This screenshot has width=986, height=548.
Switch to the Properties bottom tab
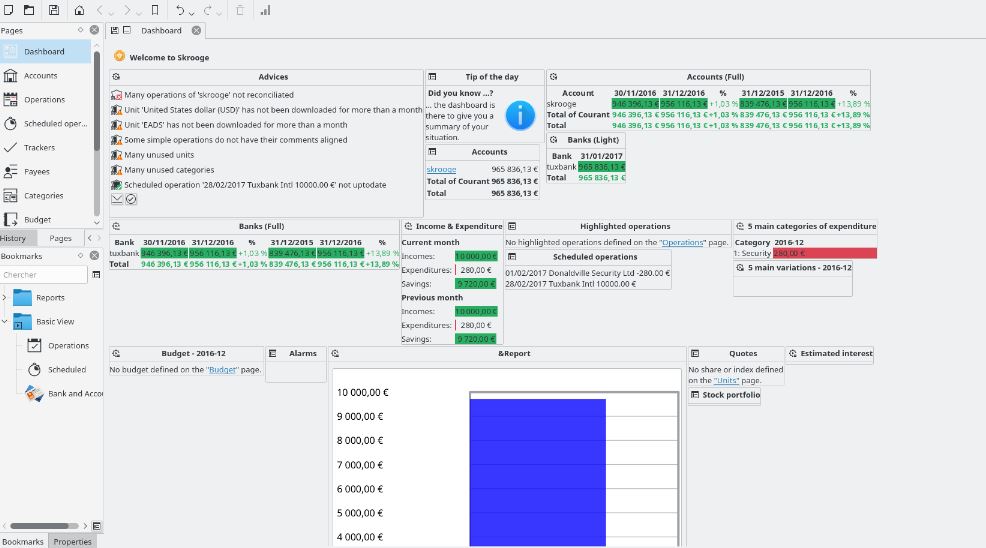point(72,542)
